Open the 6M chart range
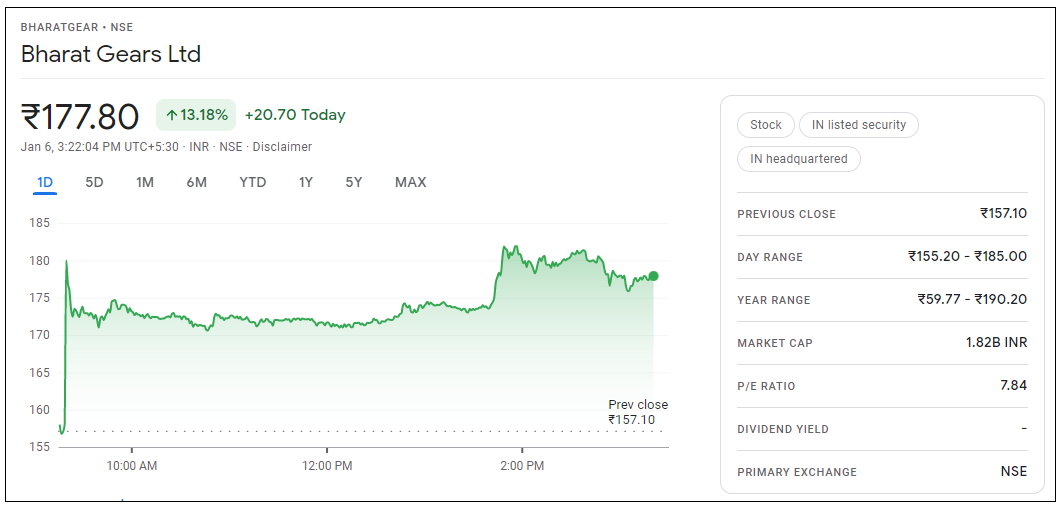Screen dimensions: 1060x508 197,183
